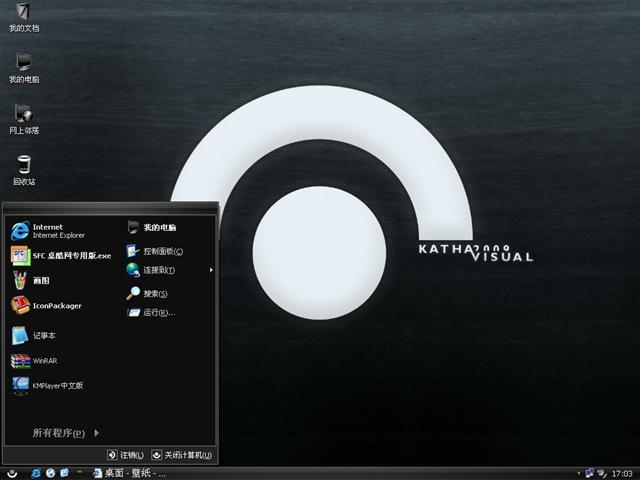The width and height of the screenshot is (640, 480).
Task: Click the 注销(L) log off button
Action: click(x=126, y=455)
